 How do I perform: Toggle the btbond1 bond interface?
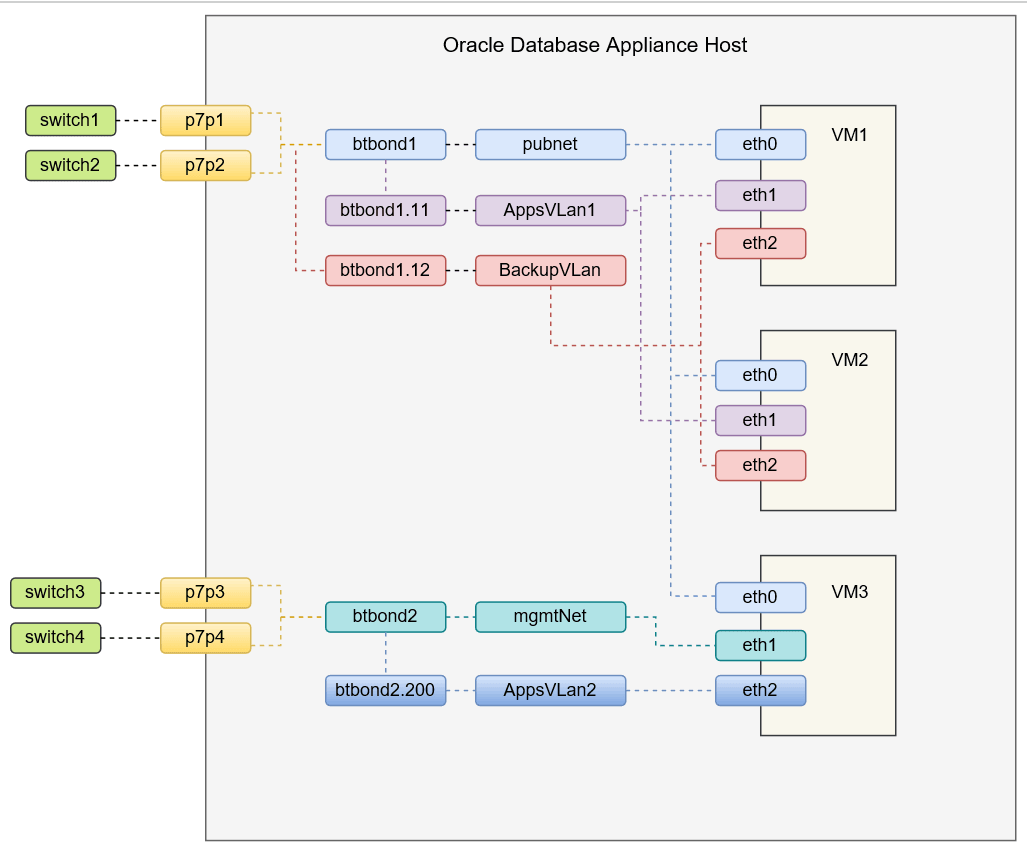click(x=385, y=144)
